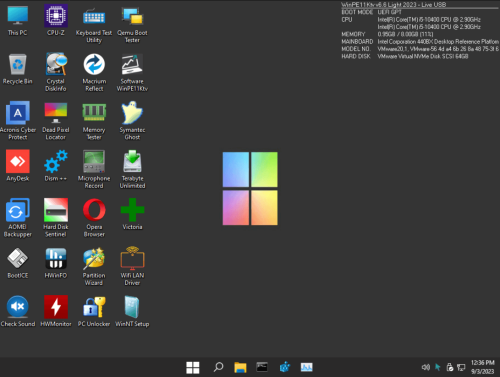
Task: Click the taskbar clock and date
Action: click(x=482, y=367)
